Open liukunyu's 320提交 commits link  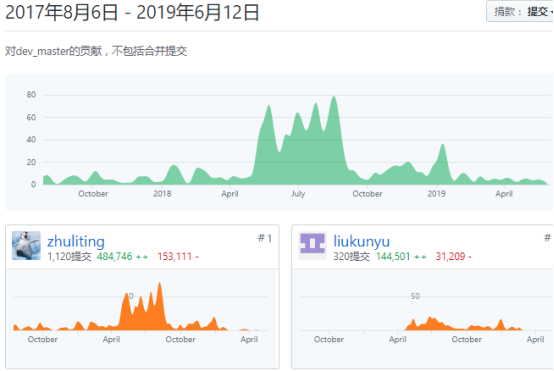pyautogui.click(x=351, y=256)
